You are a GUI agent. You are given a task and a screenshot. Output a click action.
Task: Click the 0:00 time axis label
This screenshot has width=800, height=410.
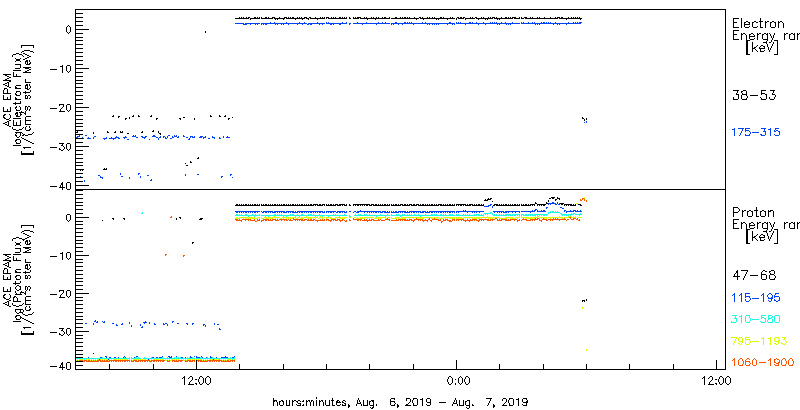coord(458,380)
